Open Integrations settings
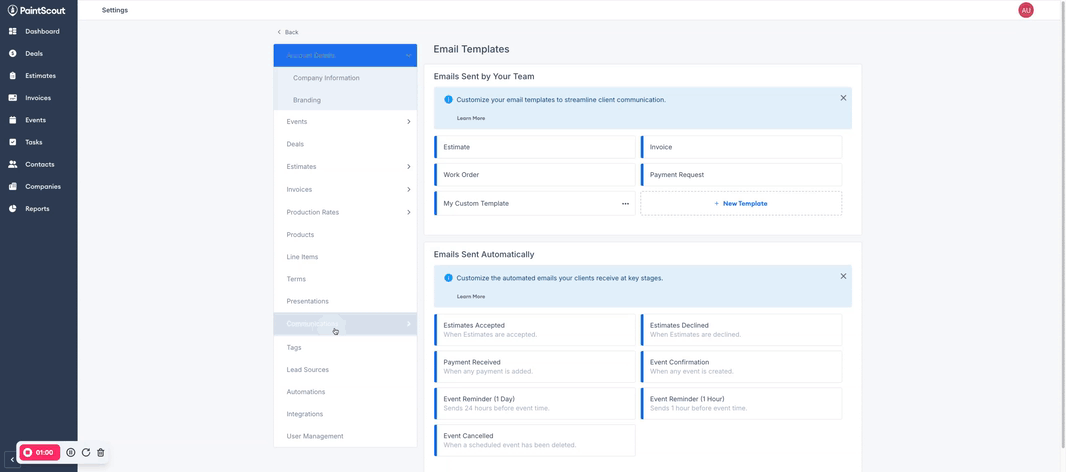Image resolution: width=1066 pixels, height=472 pixels. coord(345,414)
